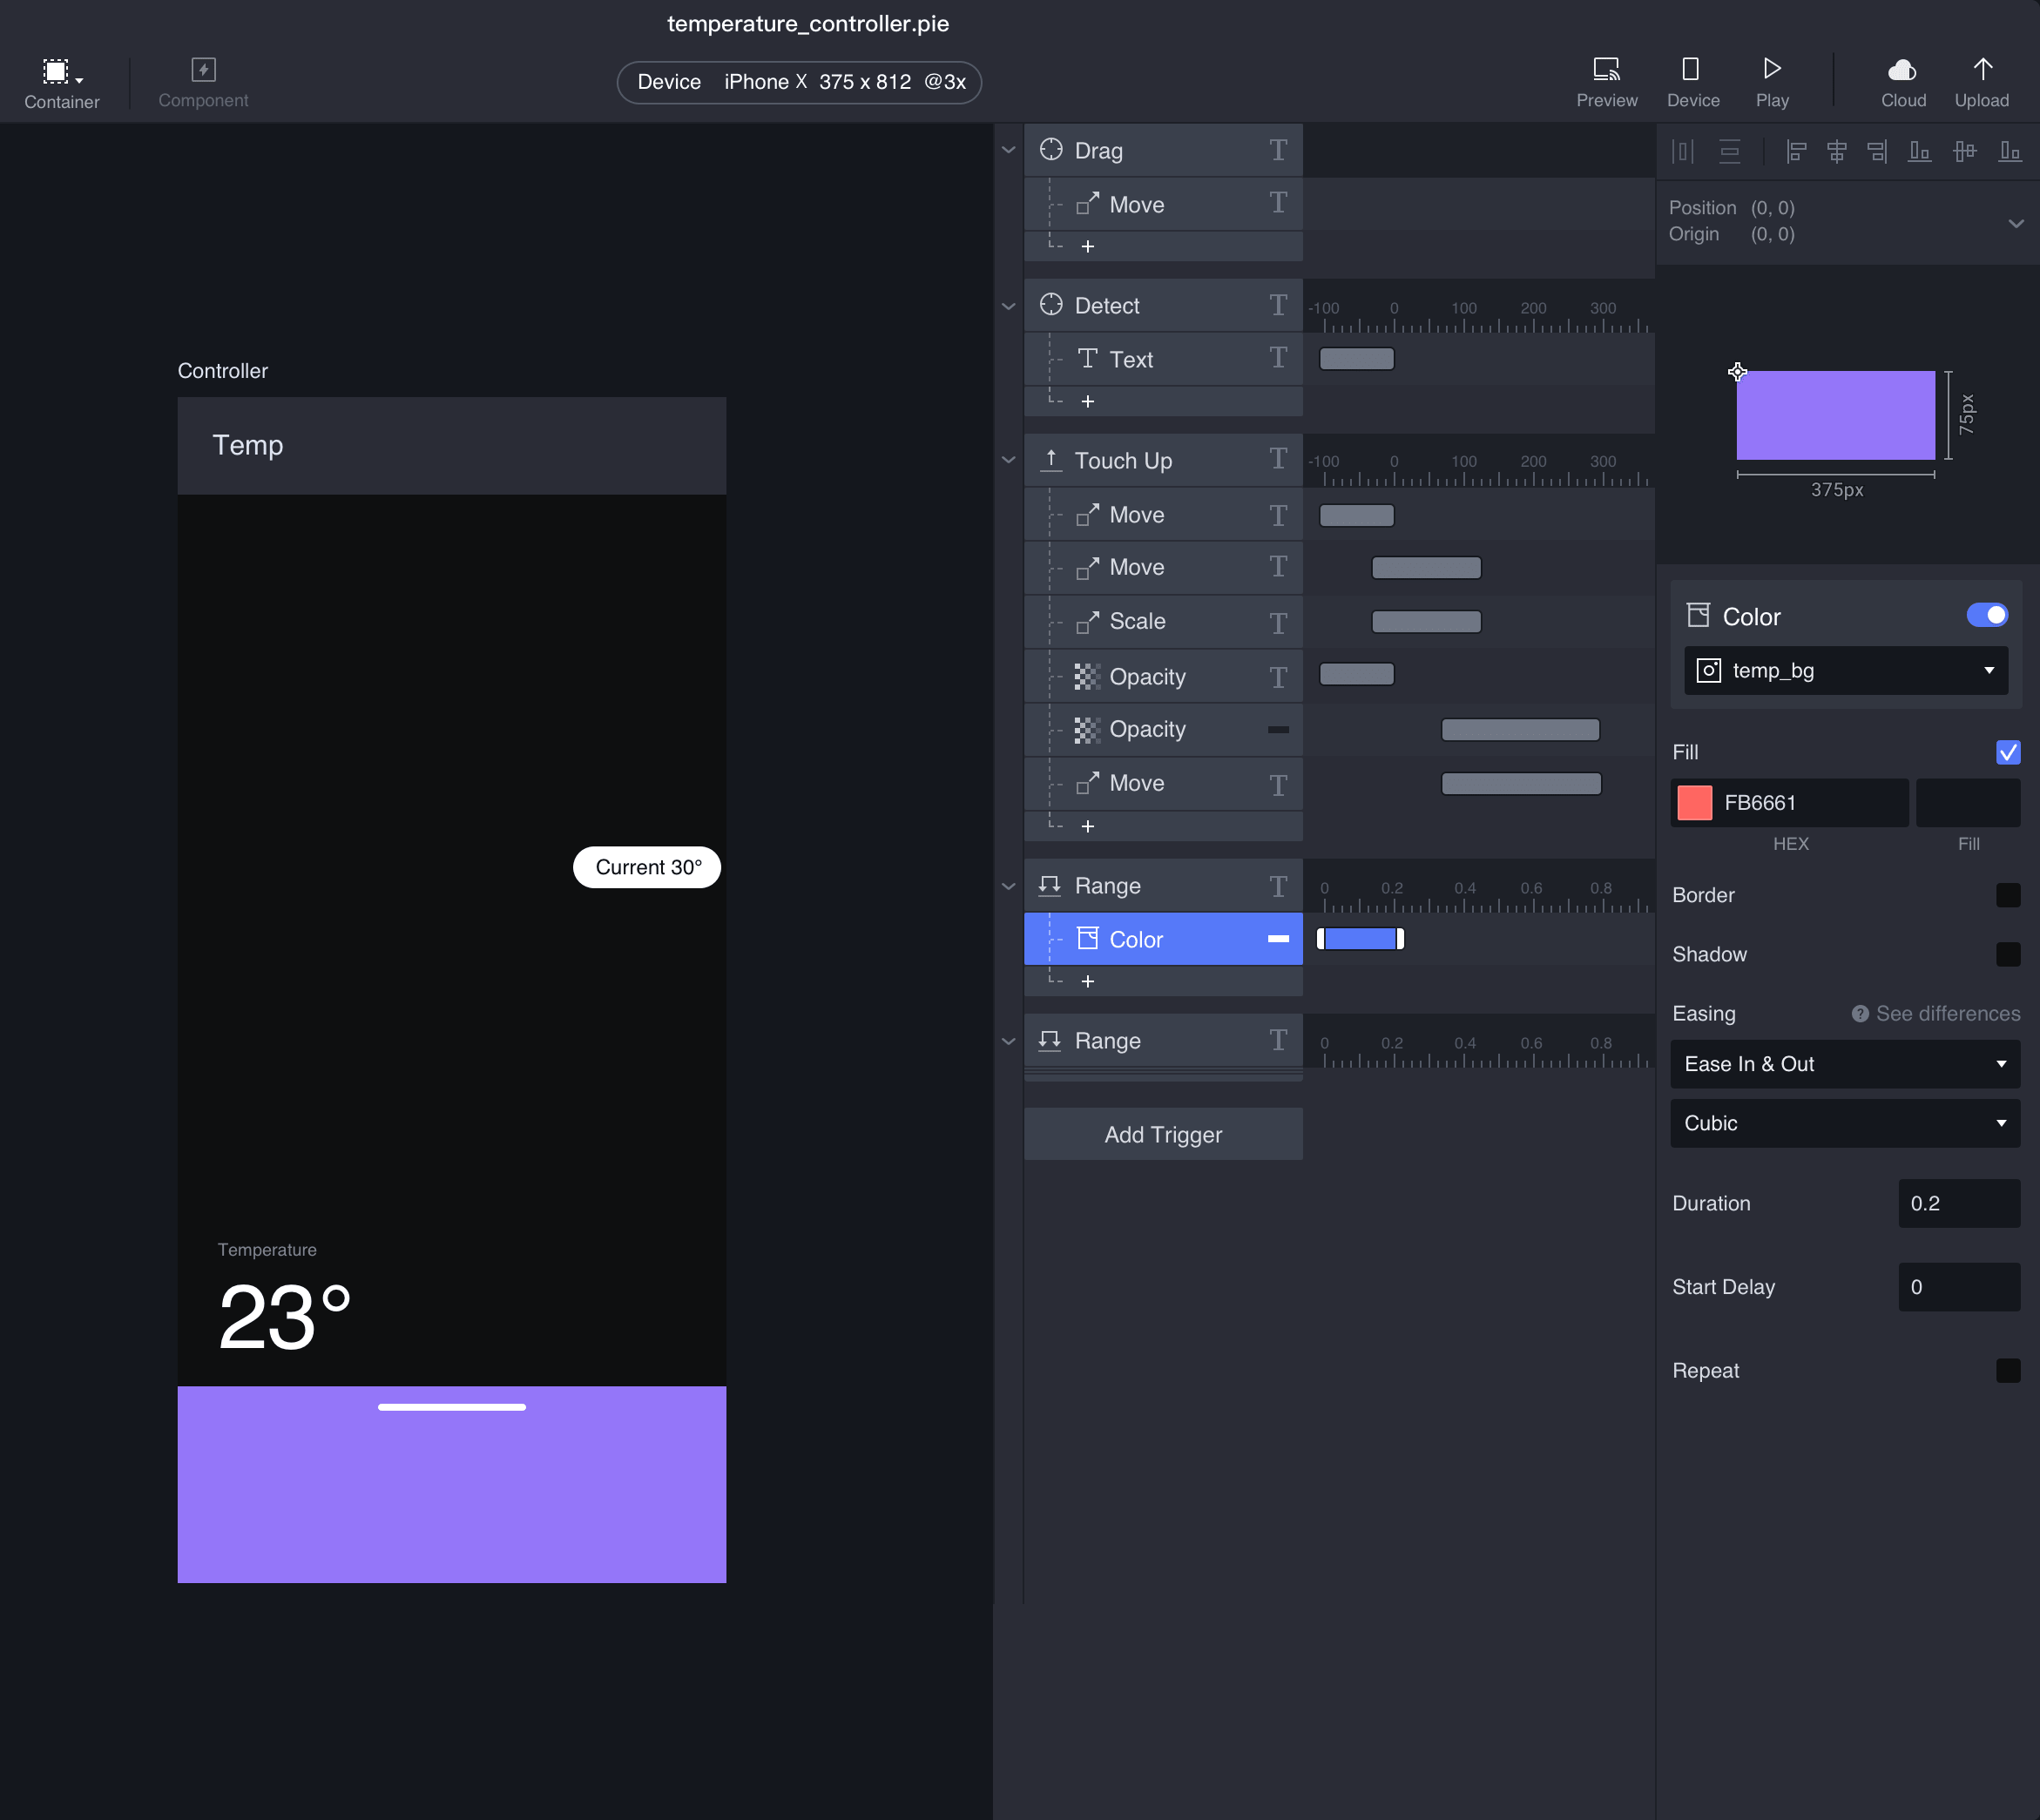Enable the Repeat checkbox

coord(2007,1370)
